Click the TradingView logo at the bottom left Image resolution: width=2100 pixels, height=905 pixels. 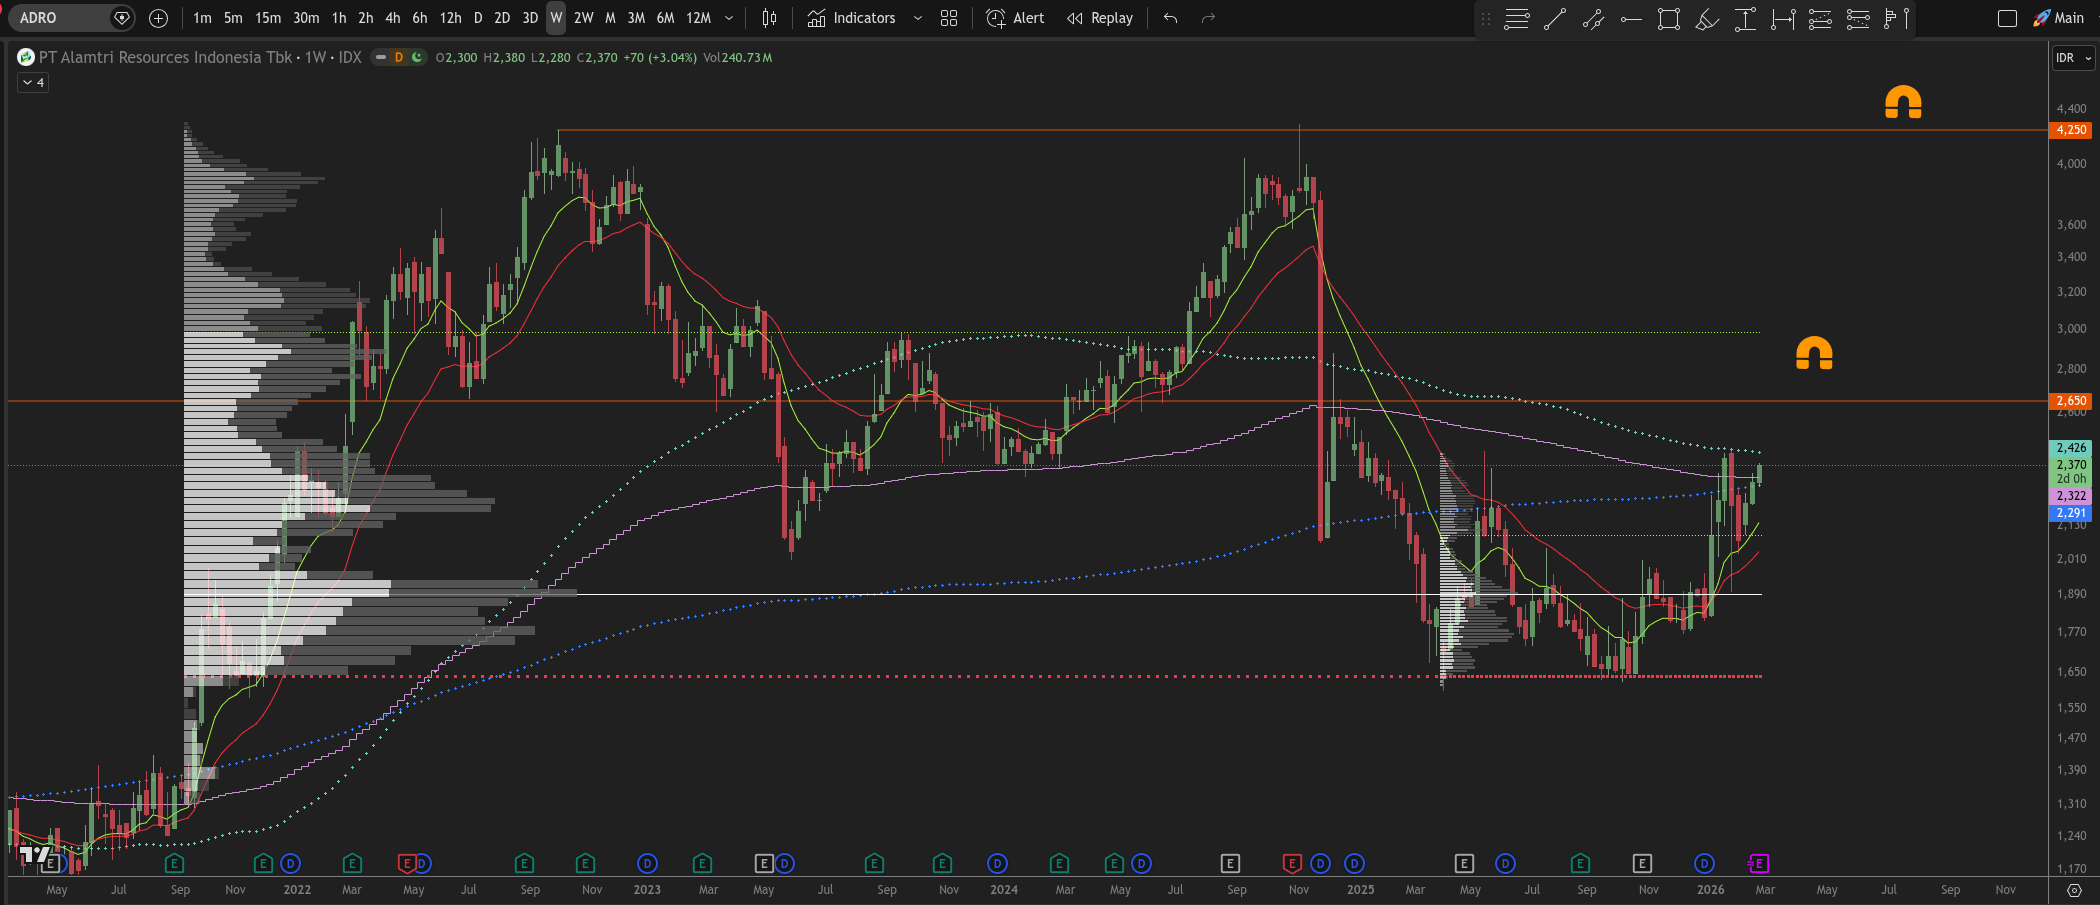[35, 854]
